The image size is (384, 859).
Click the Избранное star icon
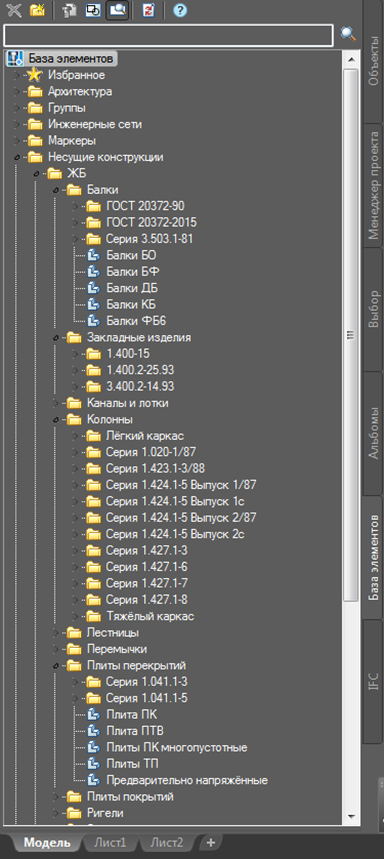[35, 75]
